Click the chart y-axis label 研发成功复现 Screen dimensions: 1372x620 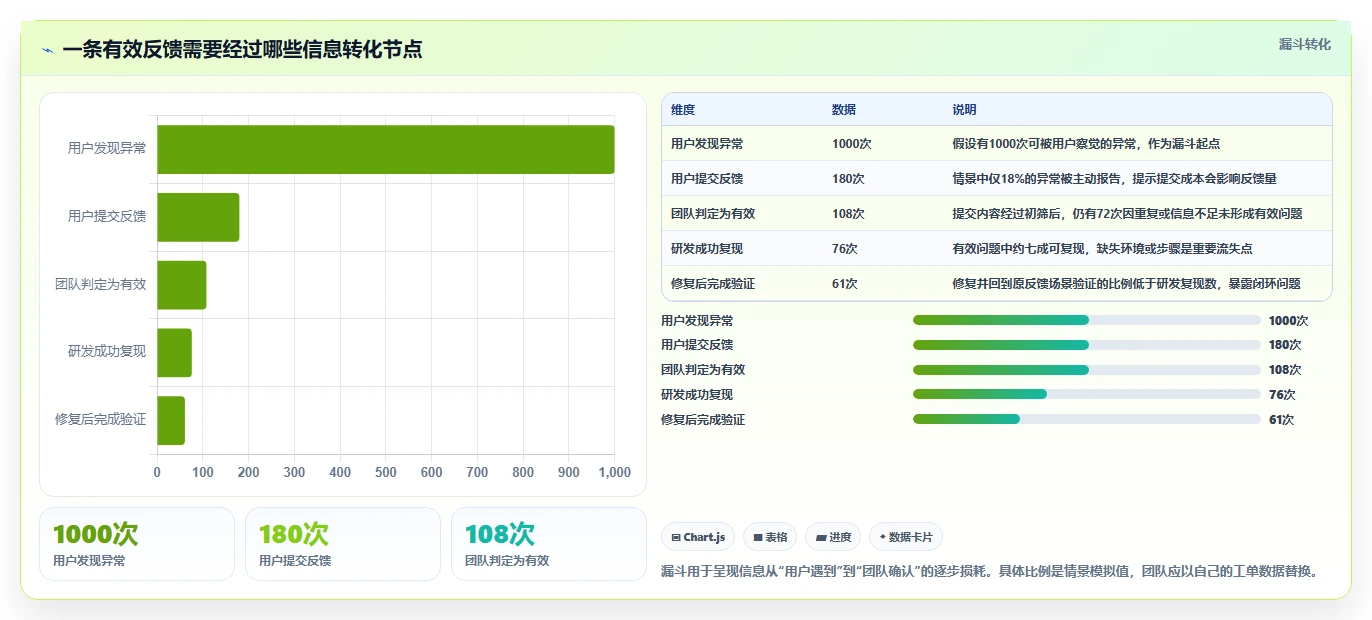click(107, 352)
